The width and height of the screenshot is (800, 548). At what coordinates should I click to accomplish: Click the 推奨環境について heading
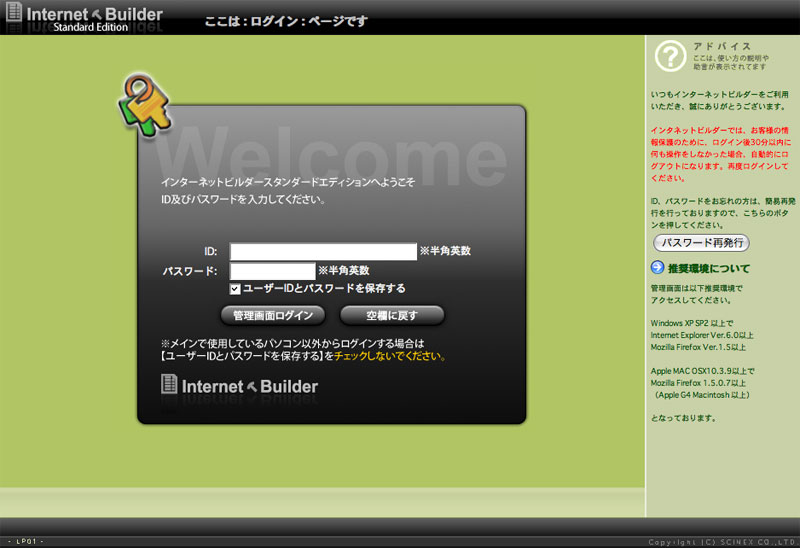coord(708,268)
